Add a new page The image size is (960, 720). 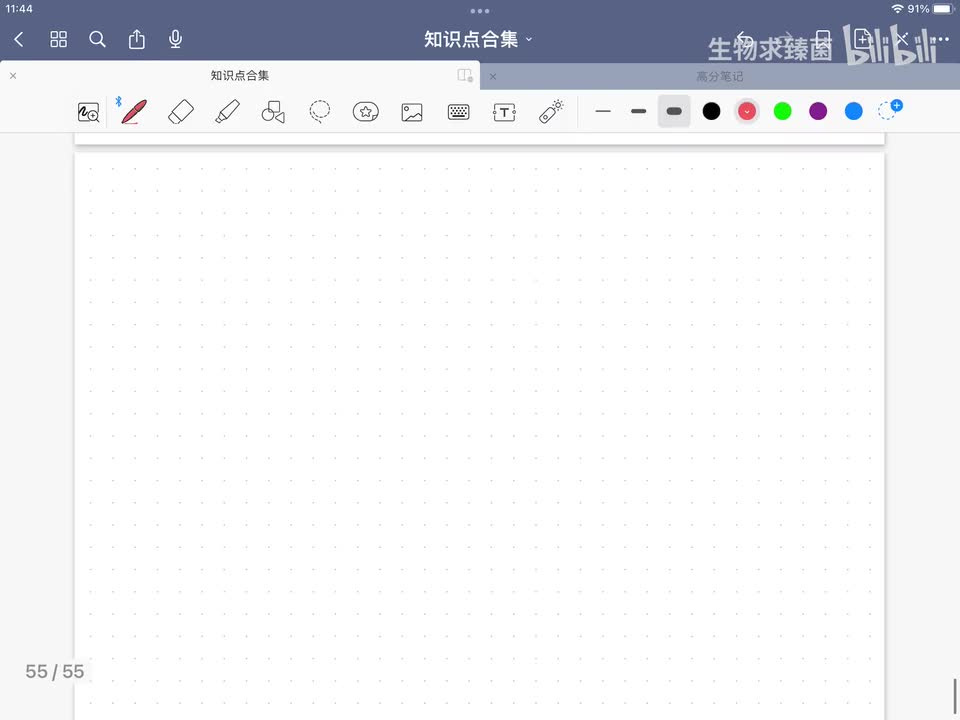pos(863,39)
